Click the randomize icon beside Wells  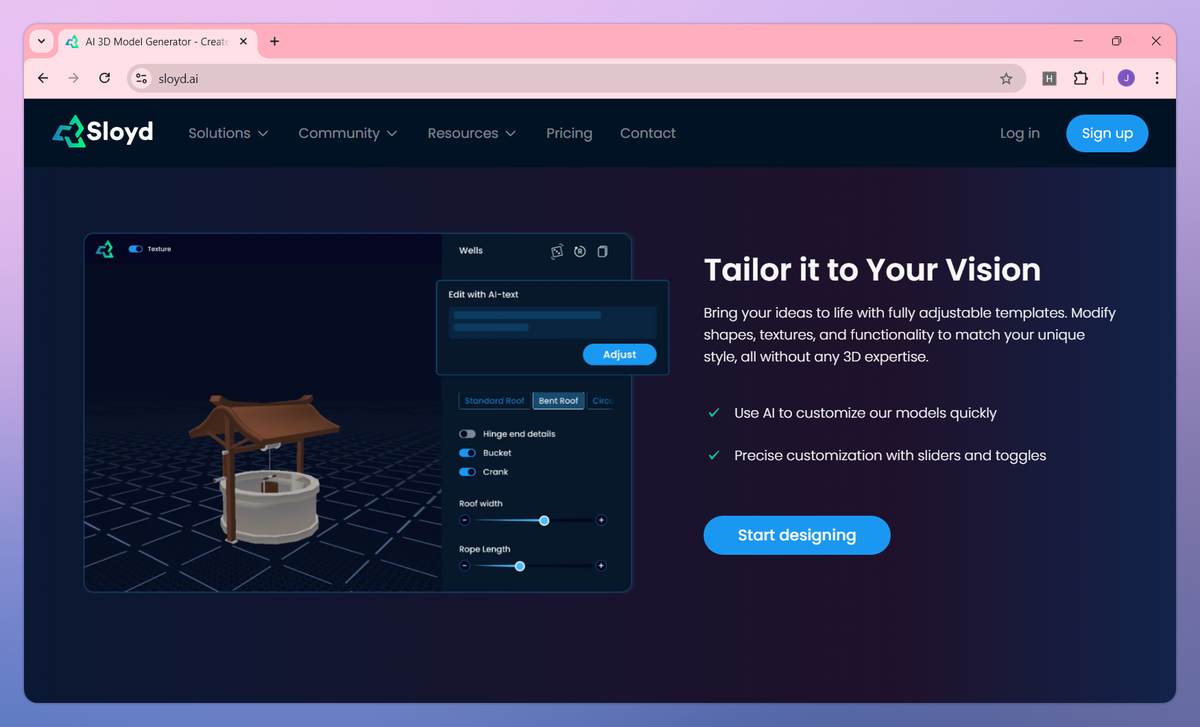557,252
